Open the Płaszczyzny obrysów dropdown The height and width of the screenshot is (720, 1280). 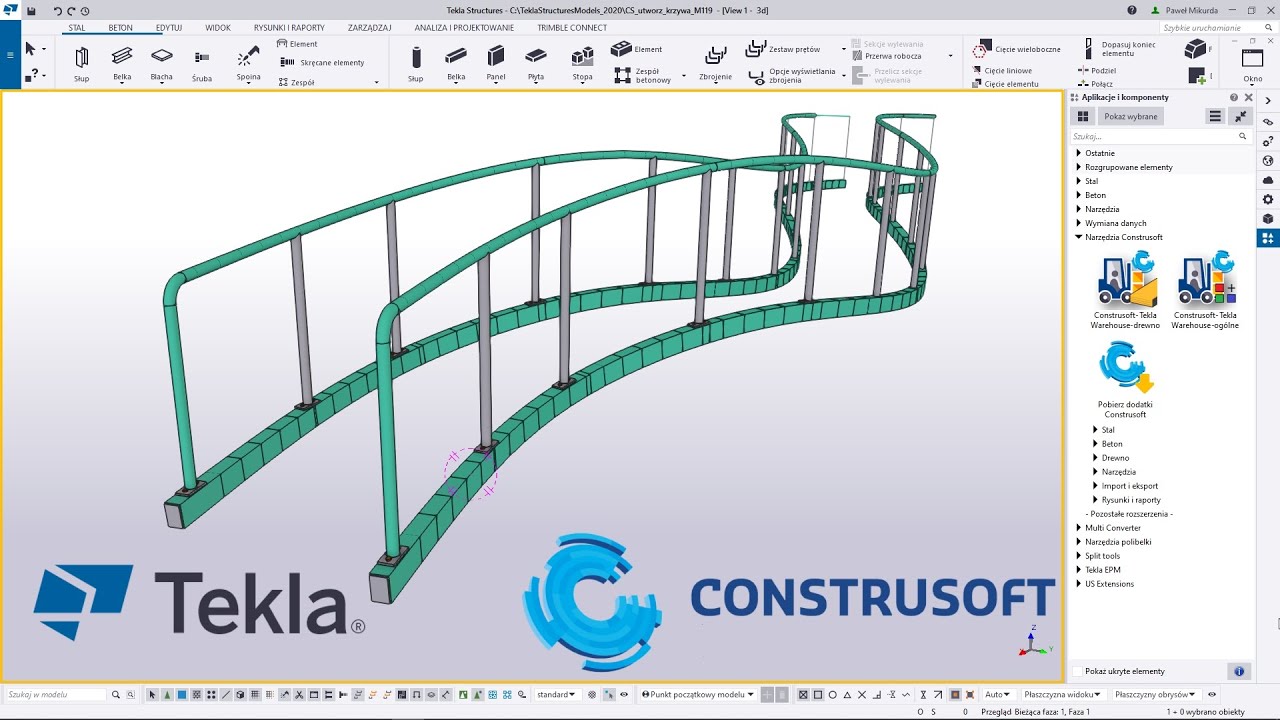click(x=1155, y=694)
